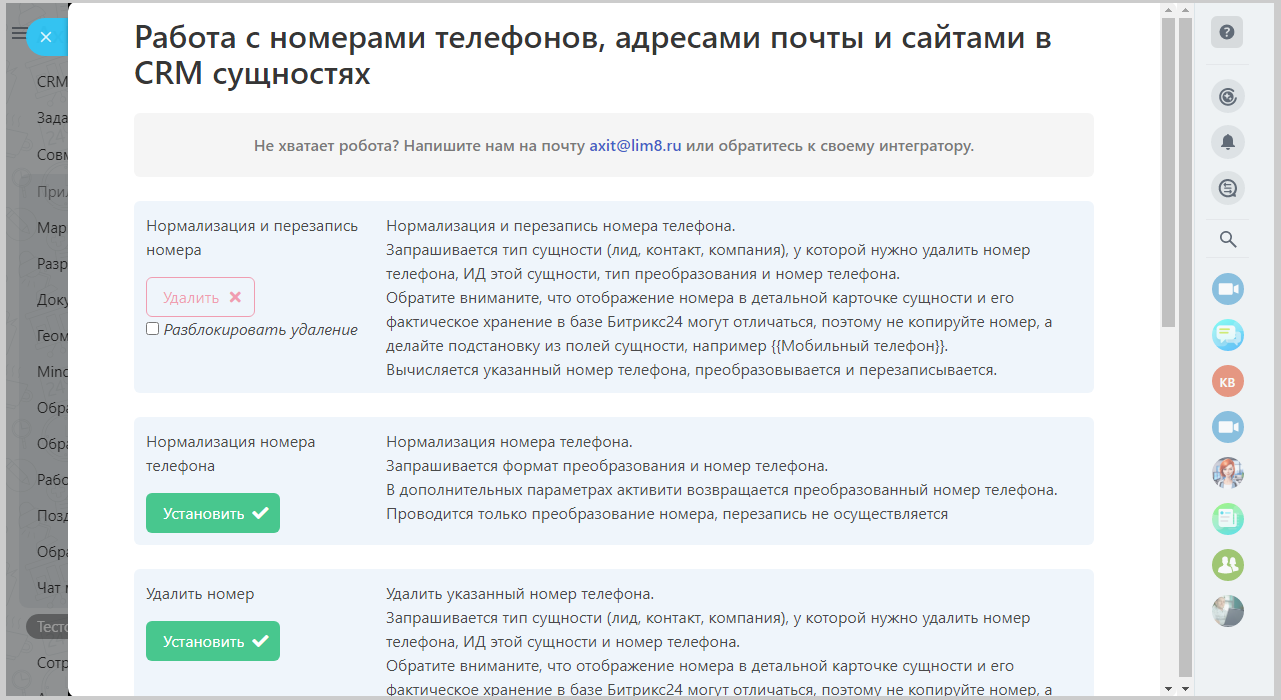Open CRM item in left menu
This screenshot has height=700, width=1281.
point(52,81)
